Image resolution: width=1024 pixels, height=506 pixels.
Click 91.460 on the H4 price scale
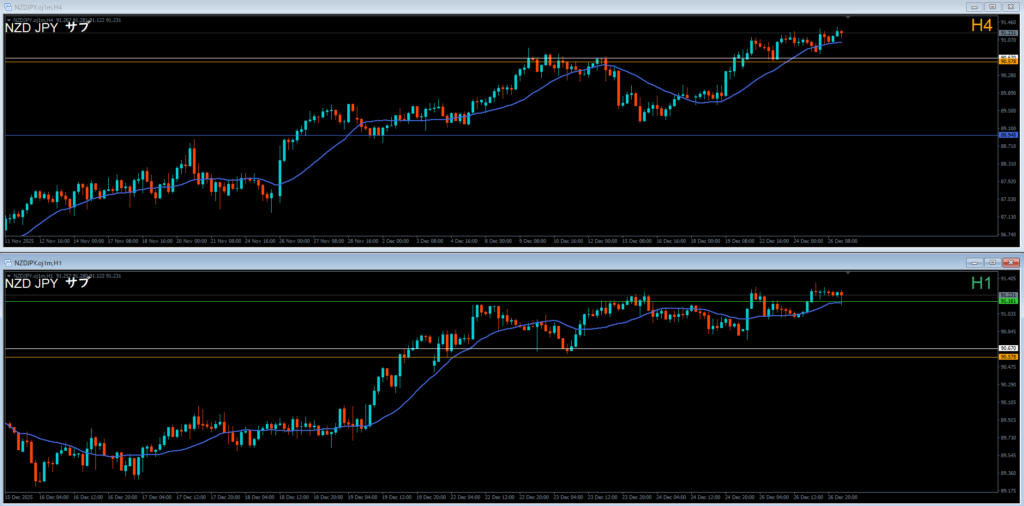point(1008,22)
